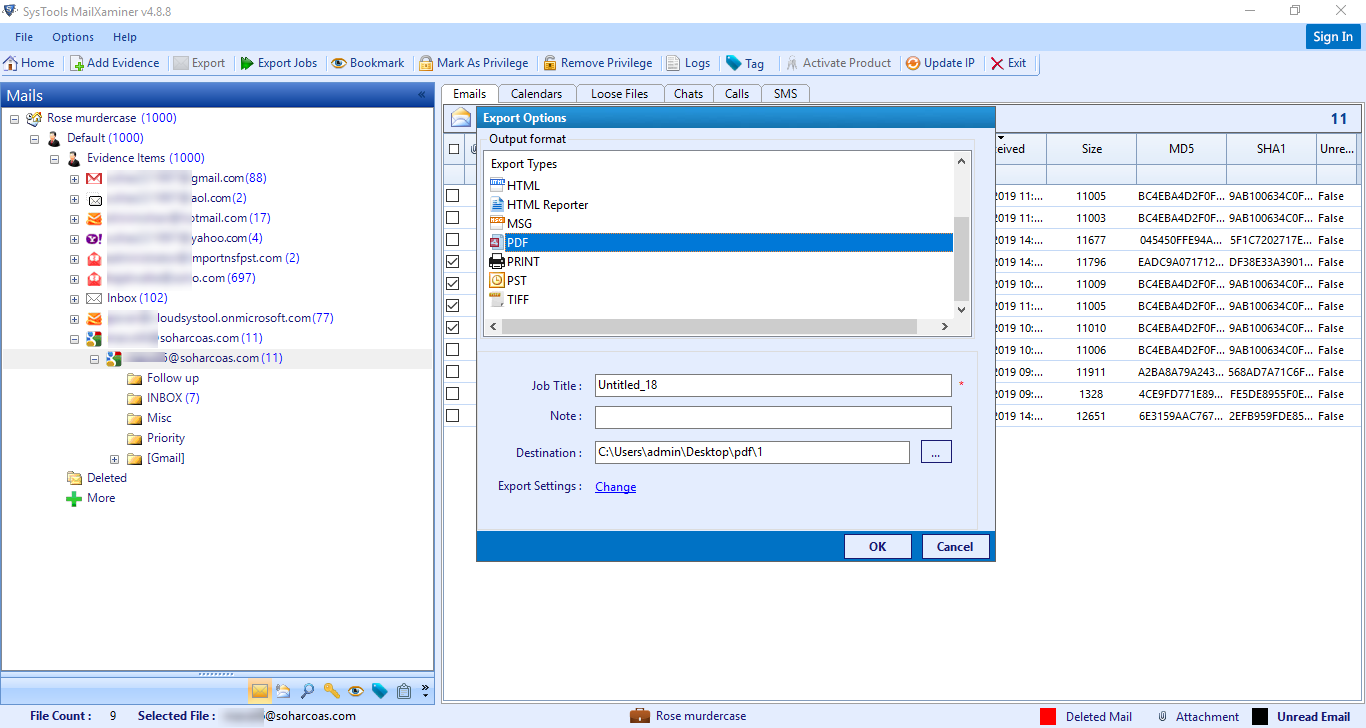Click the green More plus item
The image size is (1366, 728).
point(90,498)
